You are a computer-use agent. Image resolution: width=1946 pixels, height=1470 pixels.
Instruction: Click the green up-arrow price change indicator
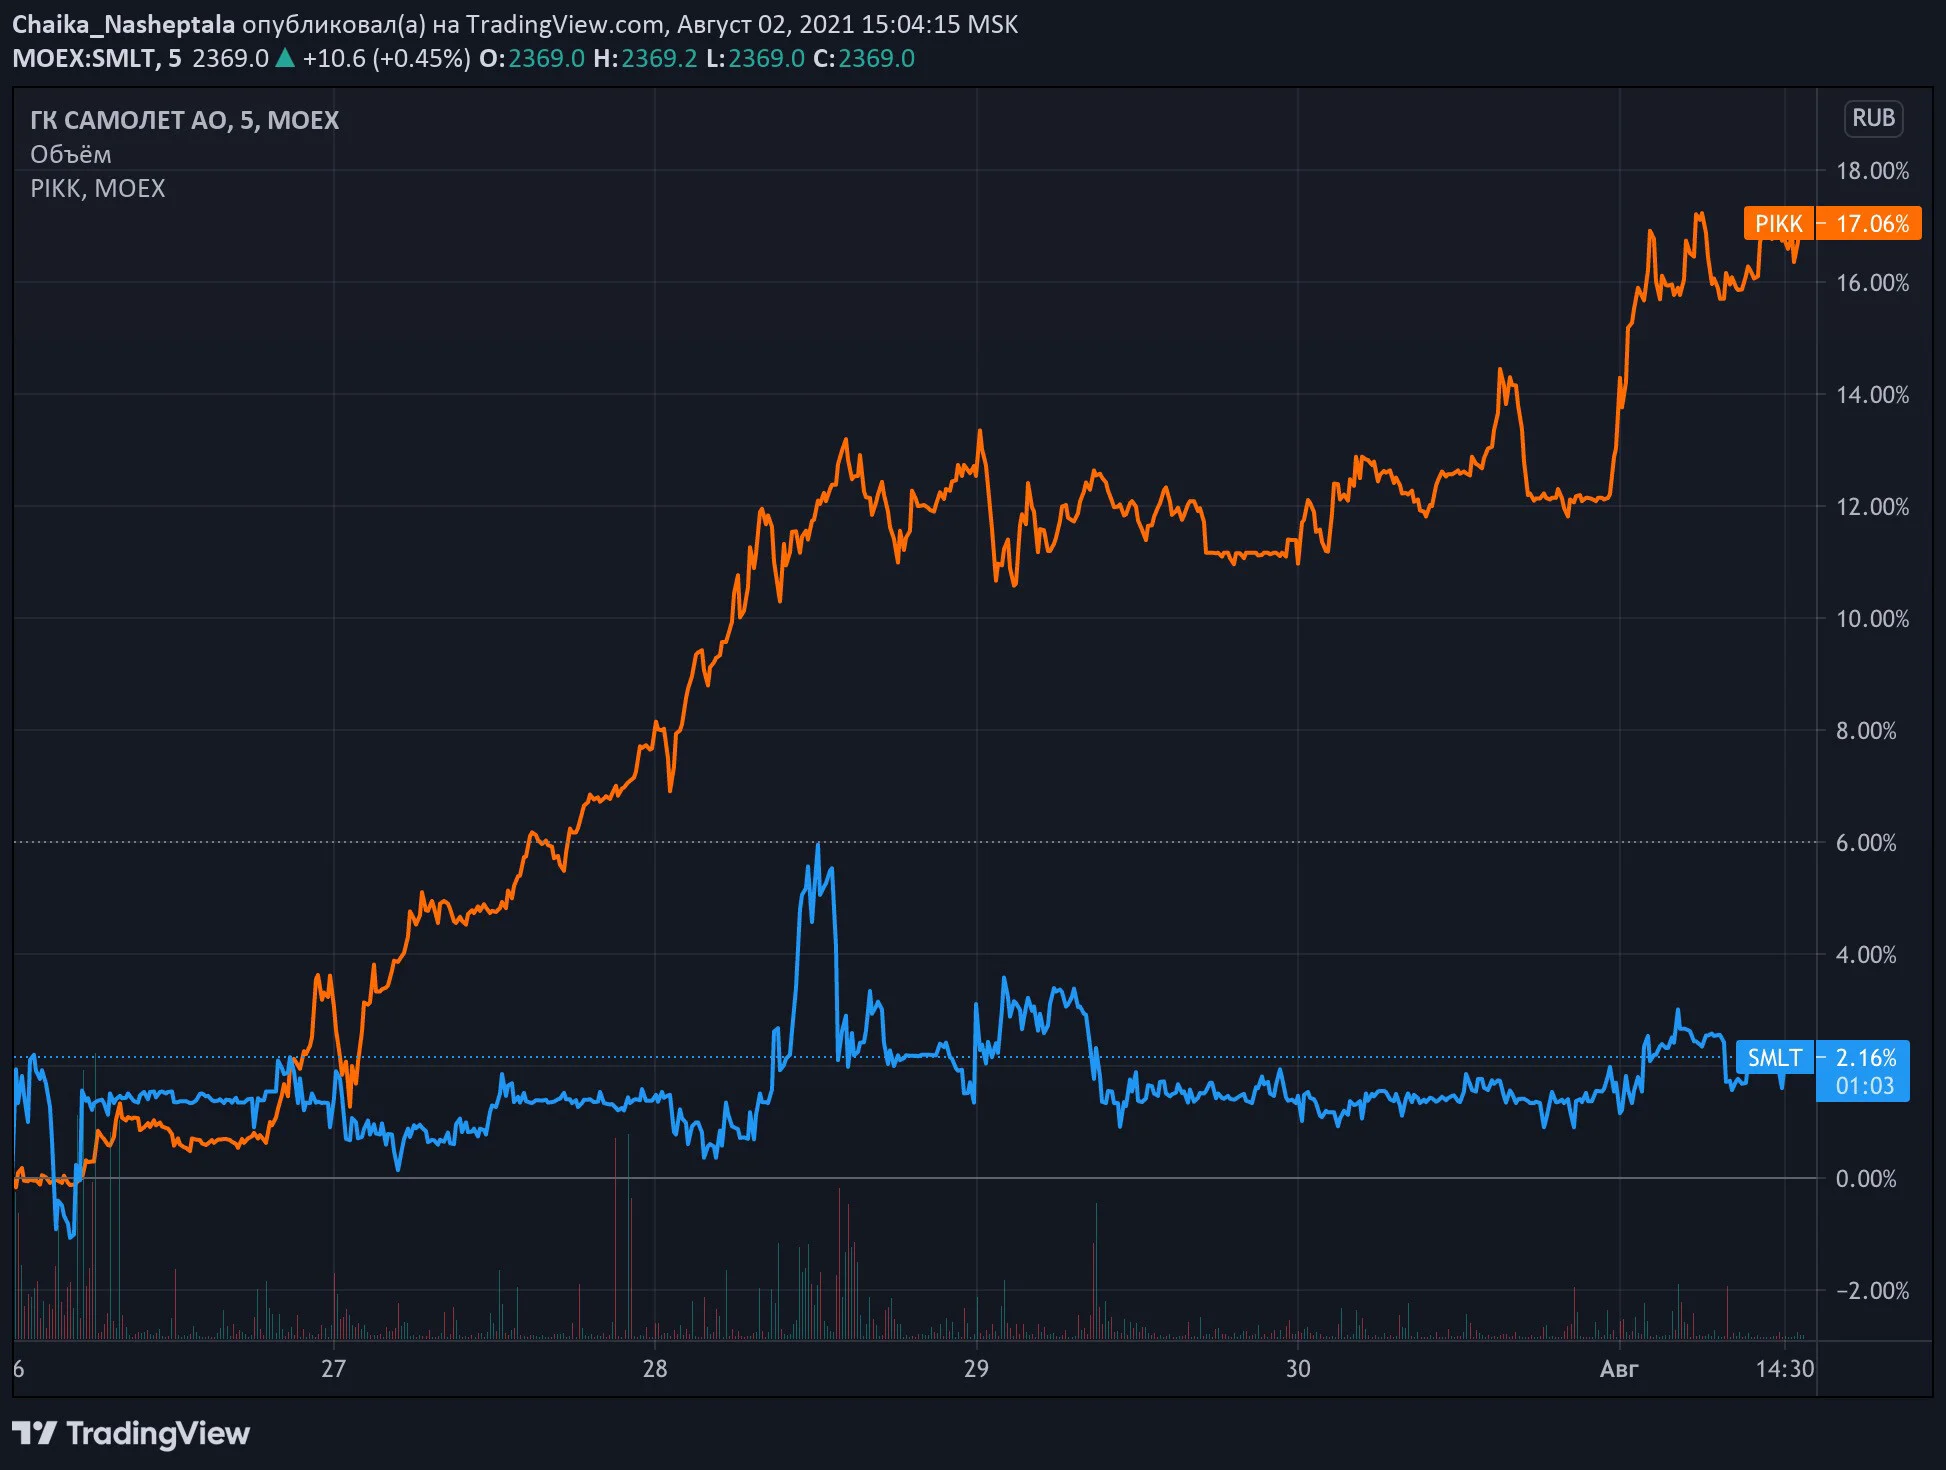285,58
